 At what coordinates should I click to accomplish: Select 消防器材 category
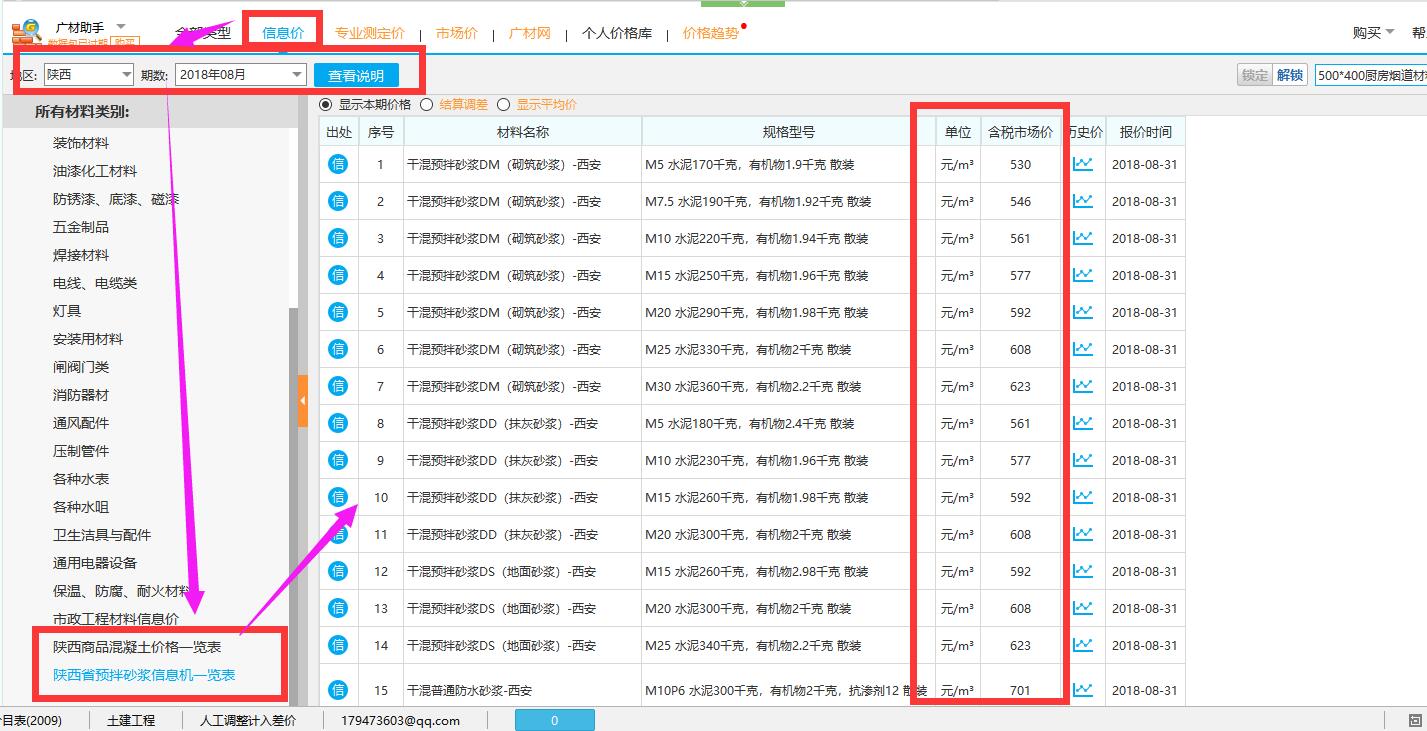coord(81,395)
